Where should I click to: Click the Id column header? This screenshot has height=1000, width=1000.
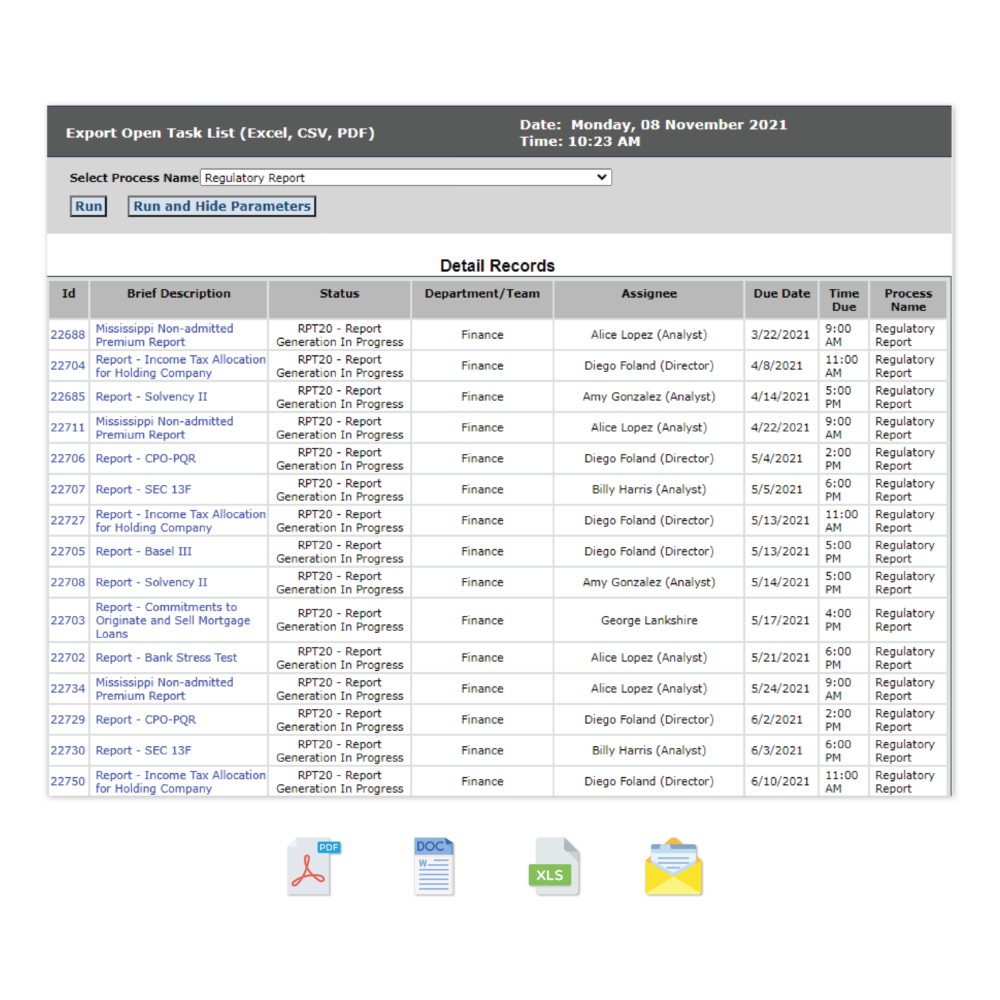pyautogui.click(x=69, y=299)
